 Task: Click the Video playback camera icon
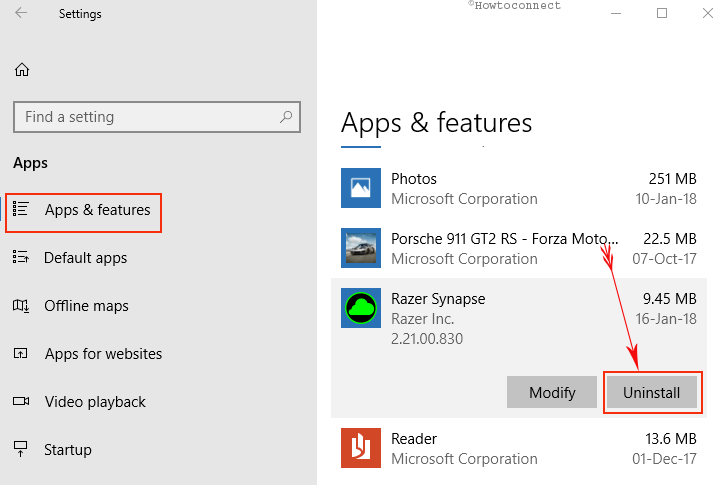[x=21, y=401]
